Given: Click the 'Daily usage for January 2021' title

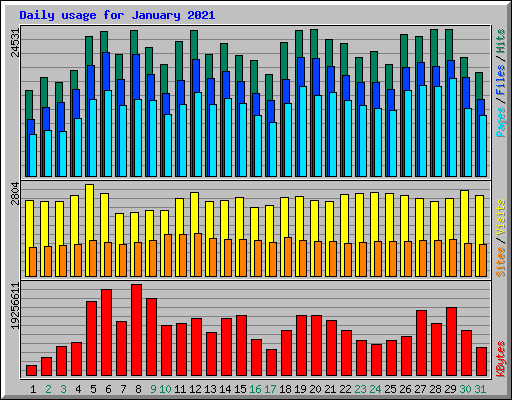Looking at the screenshot, I should [x=117, y=15].
